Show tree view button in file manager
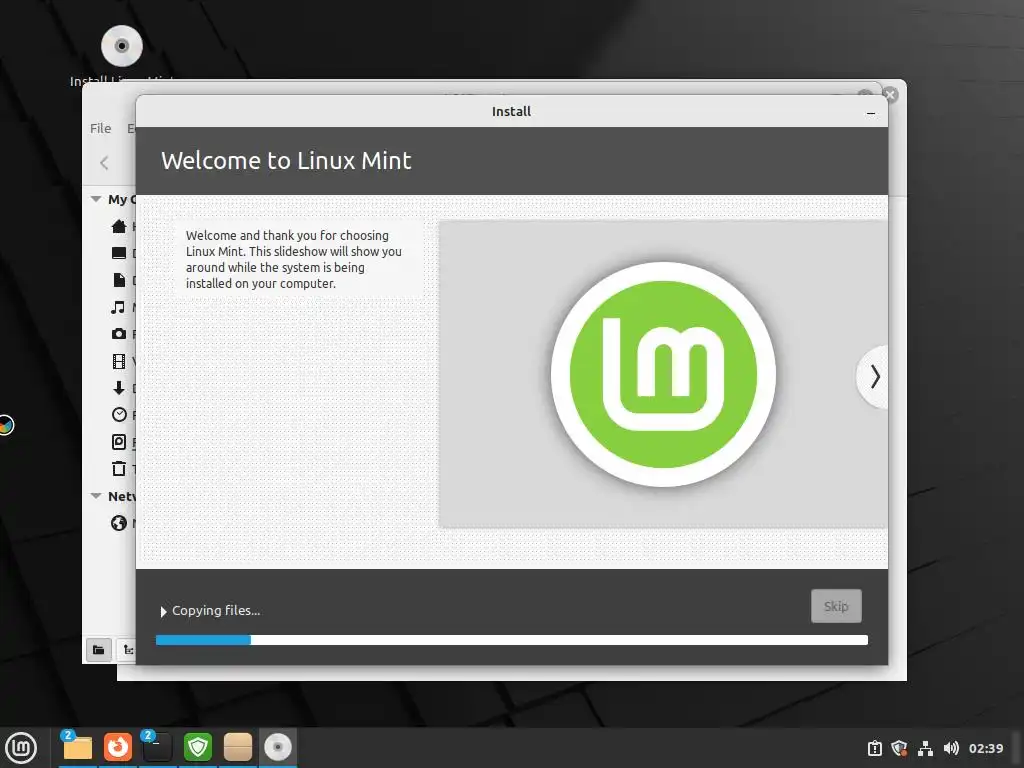Image resolution: width=1024 pixels, height=768 pixels. (x=127, y=650)
